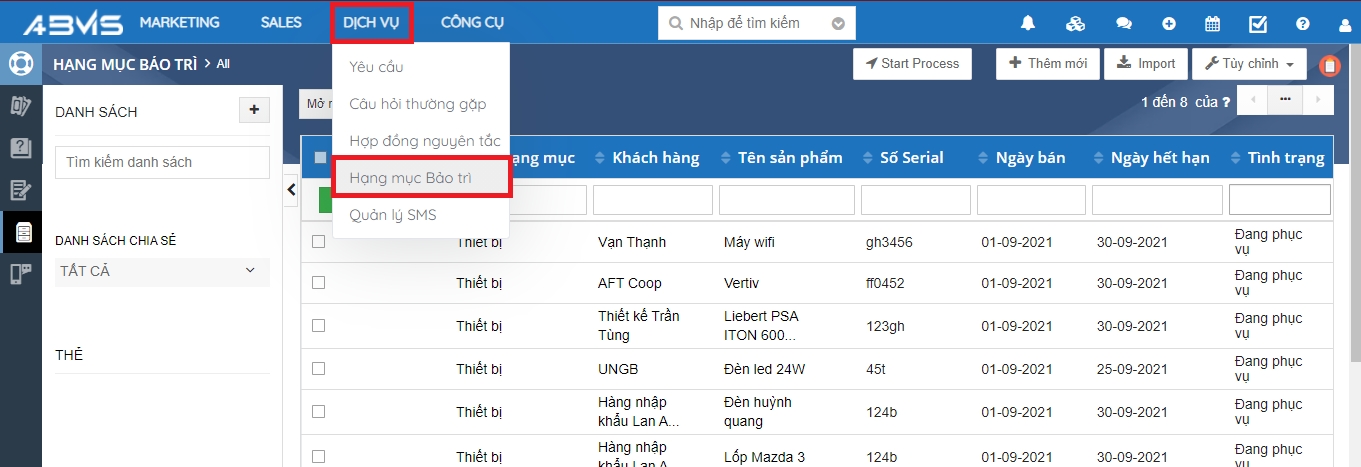This screenshot has width=1361, height=467.
Task: Click the Thêm mới button
Action: tap(1047, 64)
